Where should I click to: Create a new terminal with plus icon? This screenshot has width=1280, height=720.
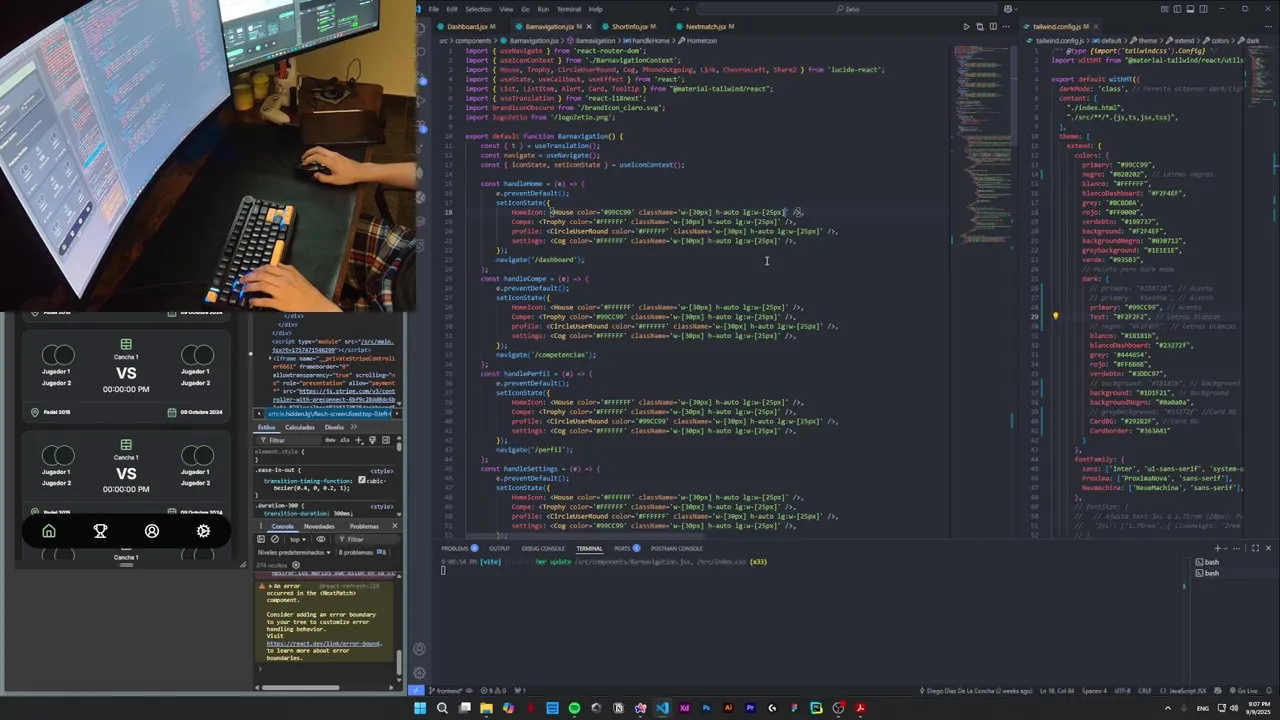(1217, 548)
